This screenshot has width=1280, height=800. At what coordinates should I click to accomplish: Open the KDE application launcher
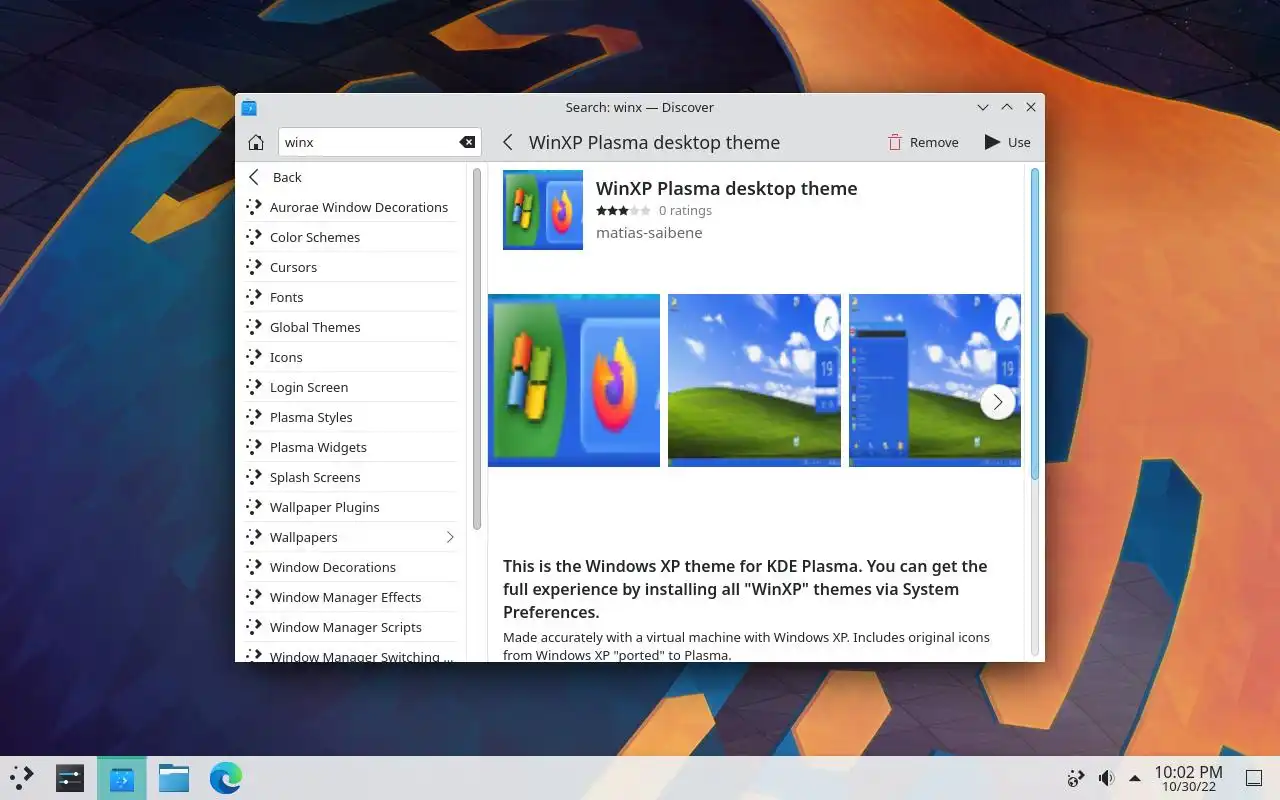point(22,778)
